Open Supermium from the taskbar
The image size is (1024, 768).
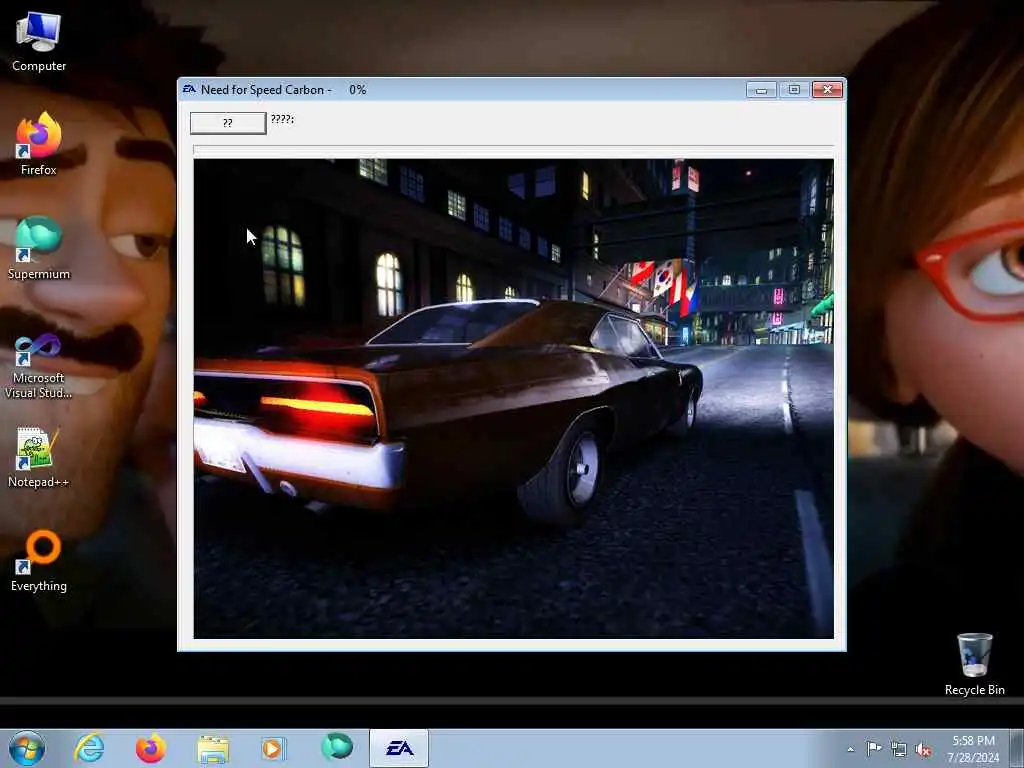337,747
